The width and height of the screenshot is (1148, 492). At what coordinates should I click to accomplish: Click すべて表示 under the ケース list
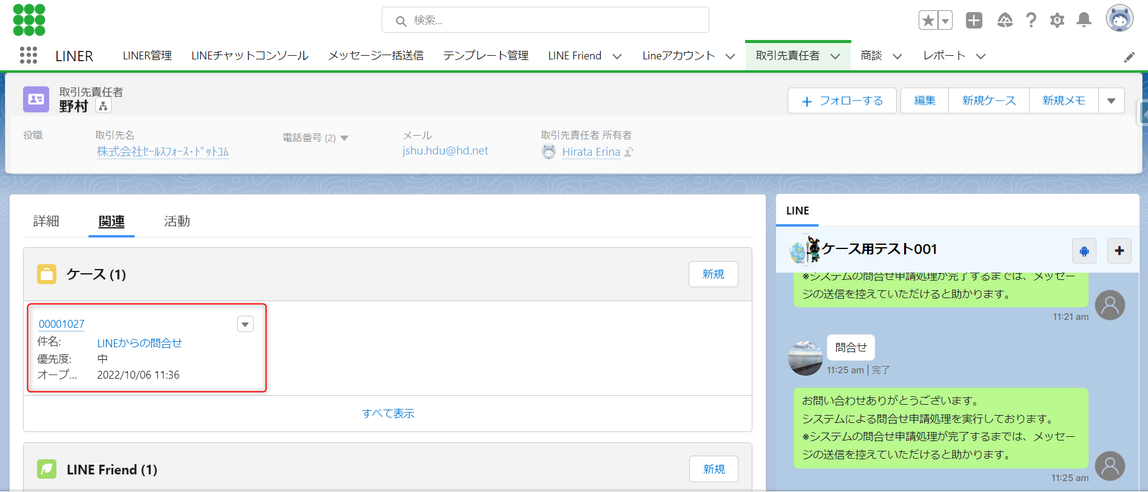[x=388, y=413]
